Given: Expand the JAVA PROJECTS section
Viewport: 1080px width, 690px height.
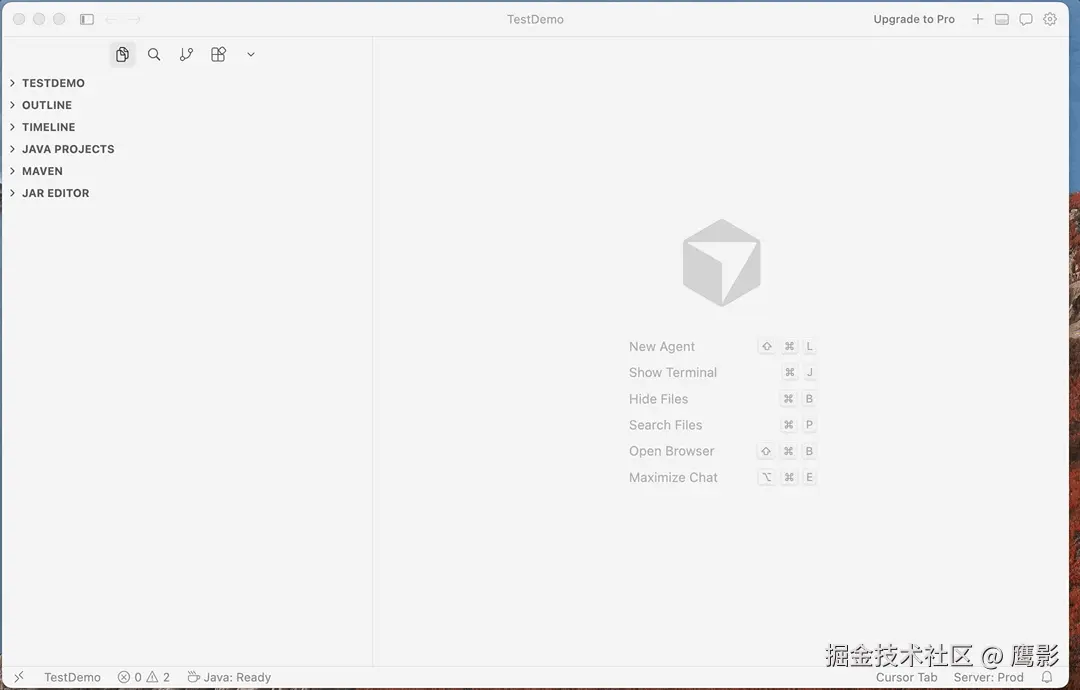Looking at the screenshot, I should coord(67,148).
